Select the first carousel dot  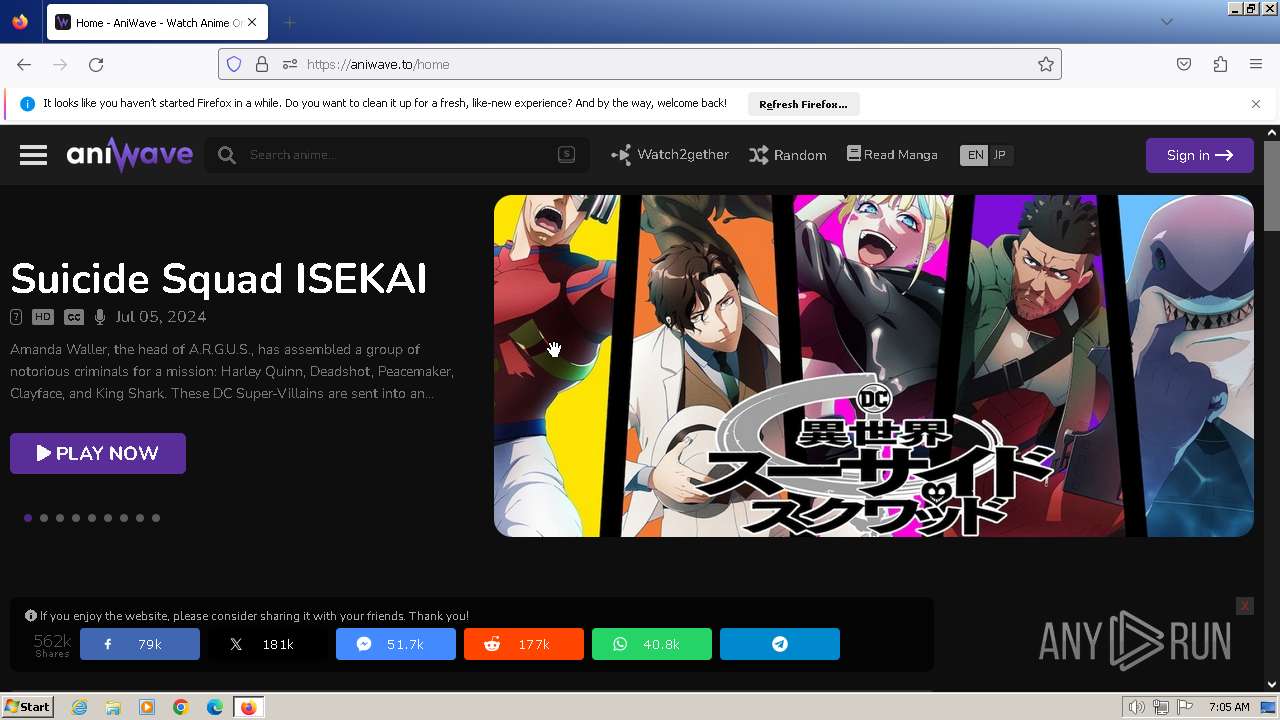coord(28,518)
